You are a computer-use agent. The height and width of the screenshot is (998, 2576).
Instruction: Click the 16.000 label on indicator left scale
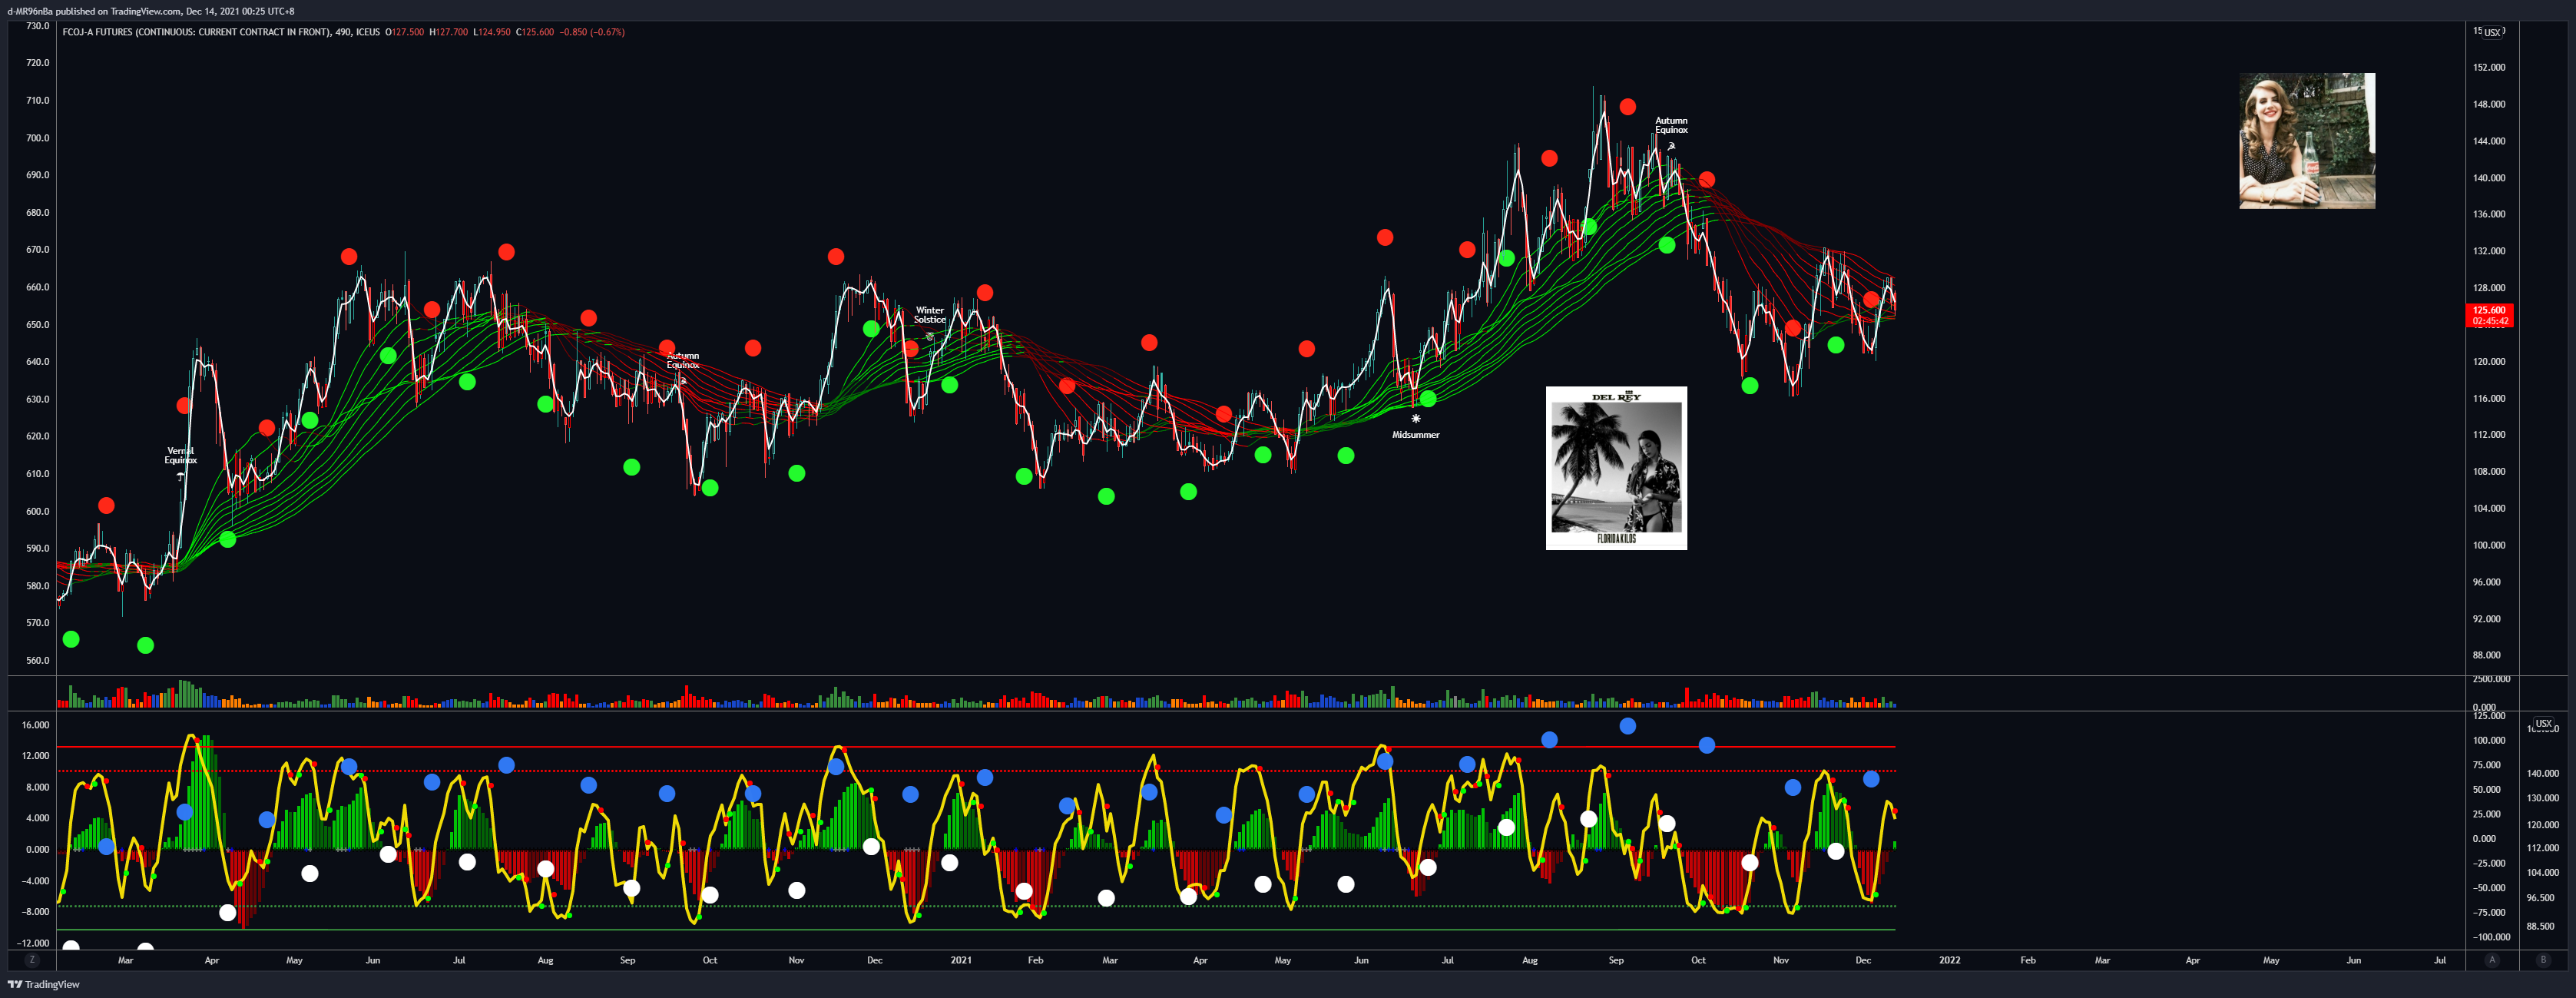35,725
